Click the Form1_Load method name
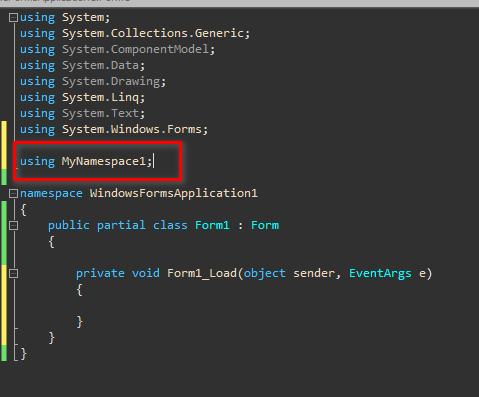Viewport: 479px width, 397px height. click(202, 273)
